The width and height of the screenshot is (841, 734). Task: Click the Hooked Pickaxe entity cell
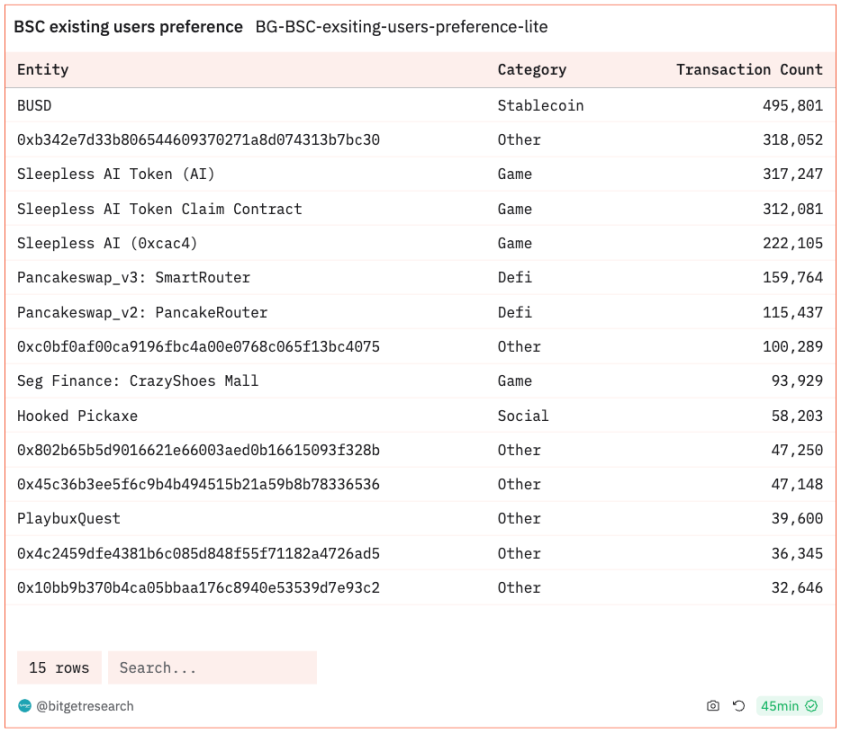[77, 416]
